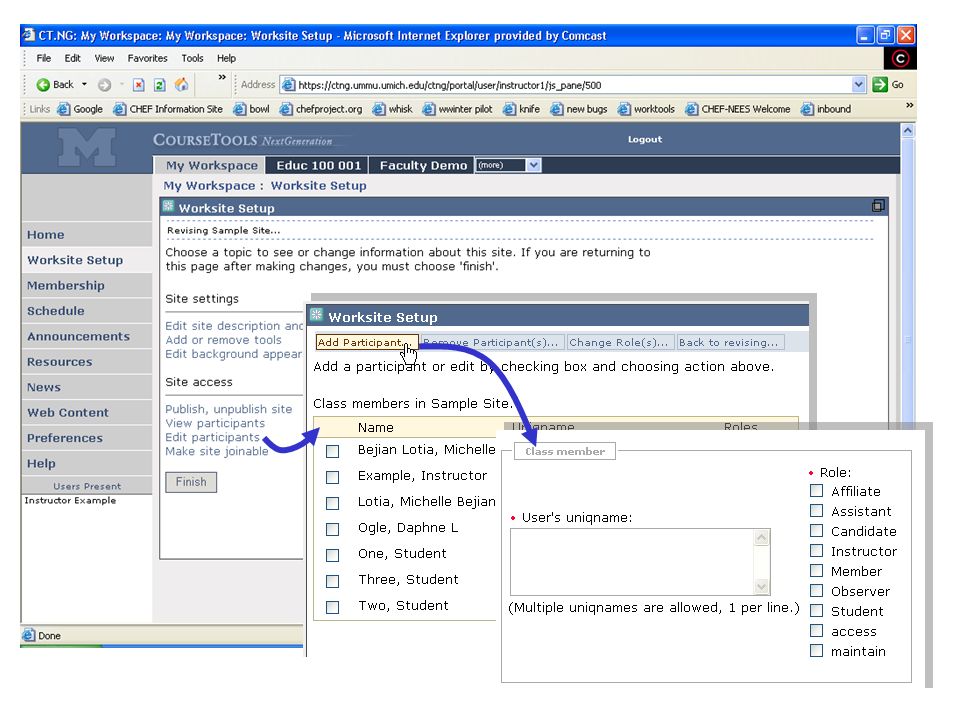Open the new bugs bookmark
Image resolution: width=960 pixels, height=720 pixels.
coord(579,109)
